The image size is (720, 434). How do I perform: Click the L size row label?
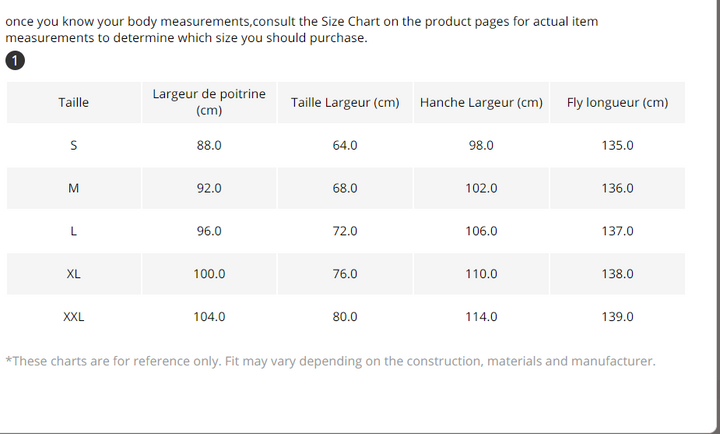(x=73, y=231)
